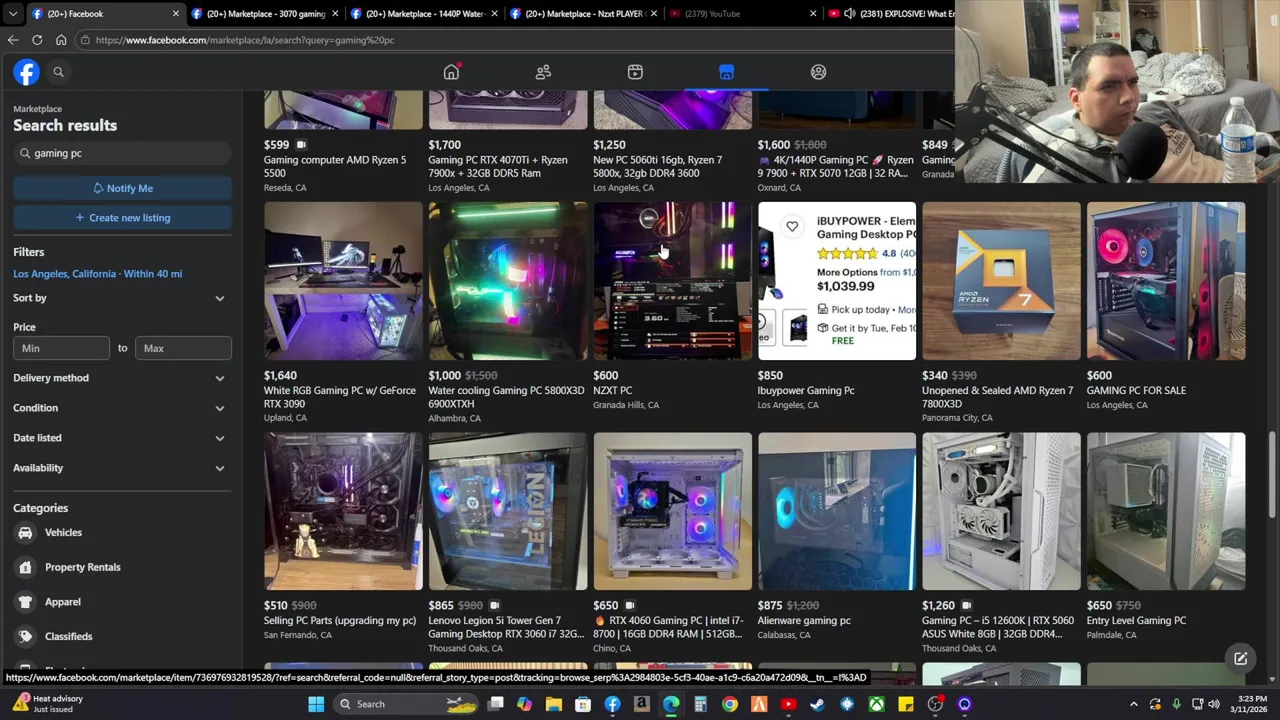Close the (20+) Facebook tab
The image size is (1280, 720).
pos(176,14)
